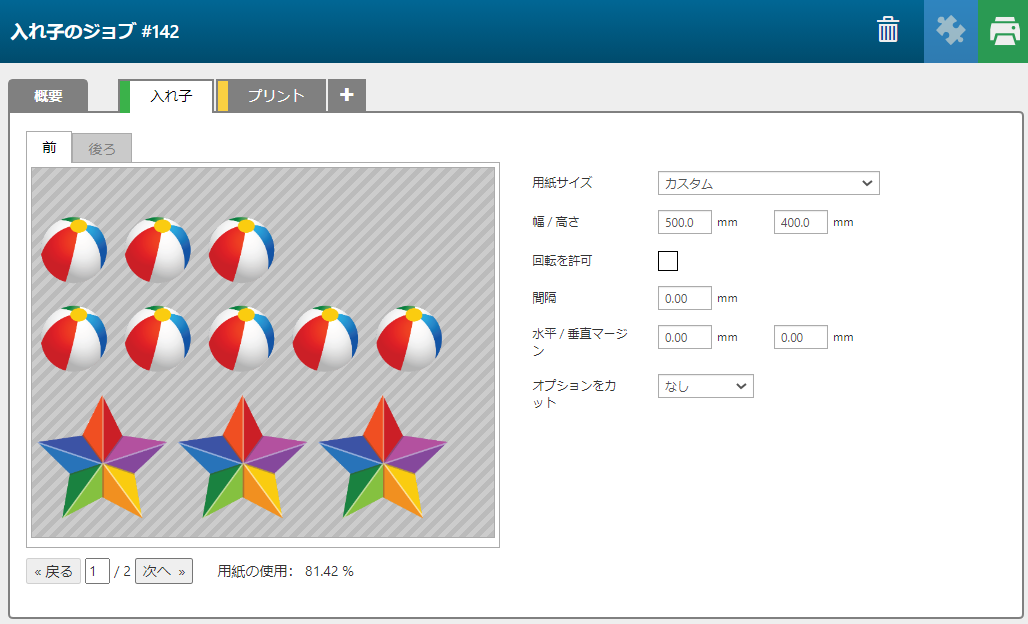Click the height field showing 400.0

pyautogui.click(x=800, y=222)
